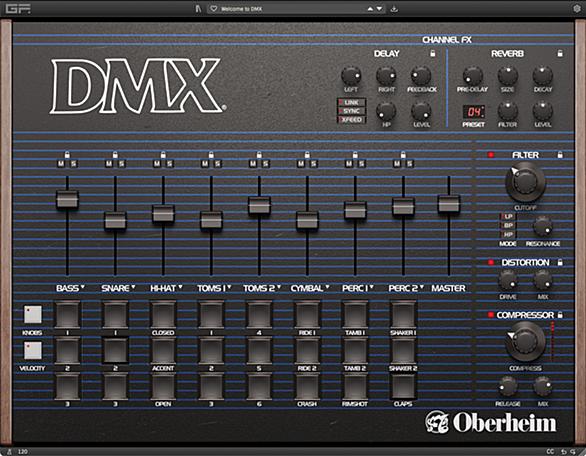The image size is (586, 456).
Task: Click the CC icon in status bar
Action: click(x=550, y=452)
